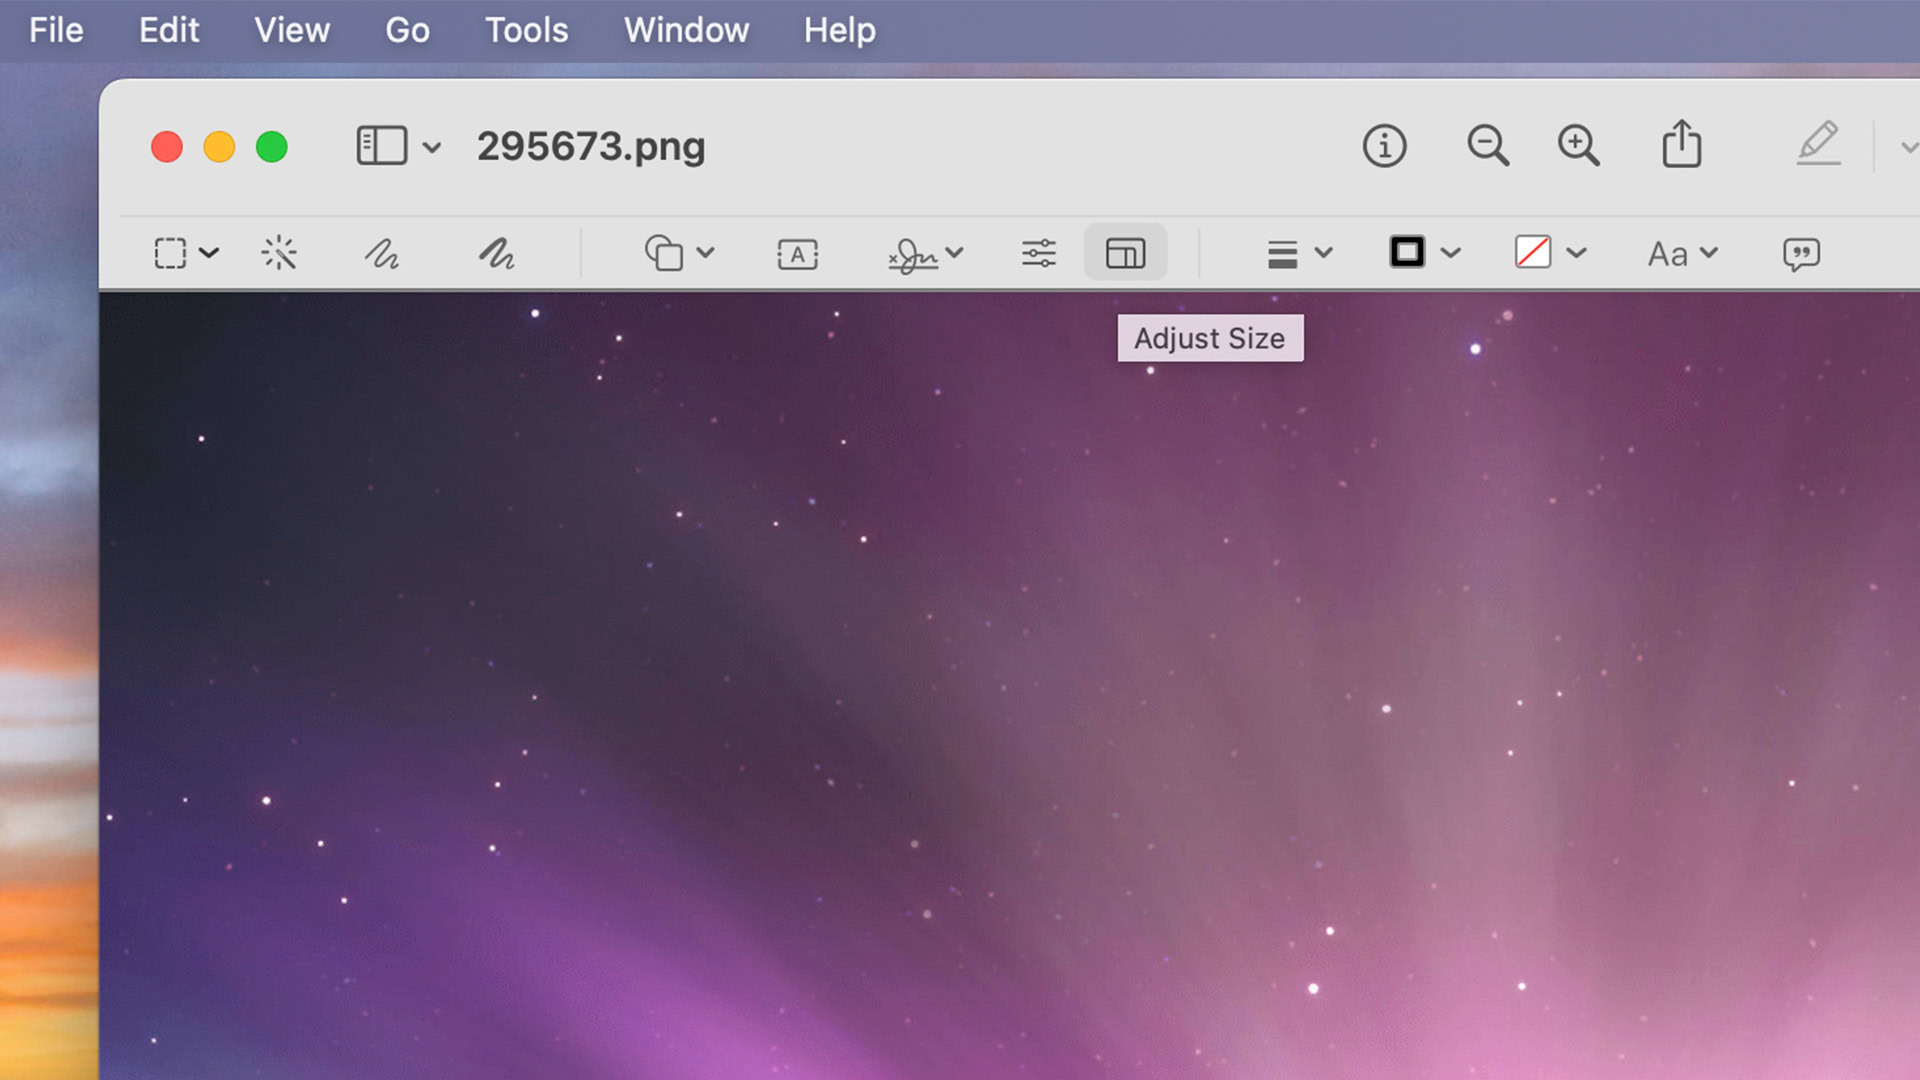
Task: Open the Adjust Color sliders tool
Action: coord(1038,253)
